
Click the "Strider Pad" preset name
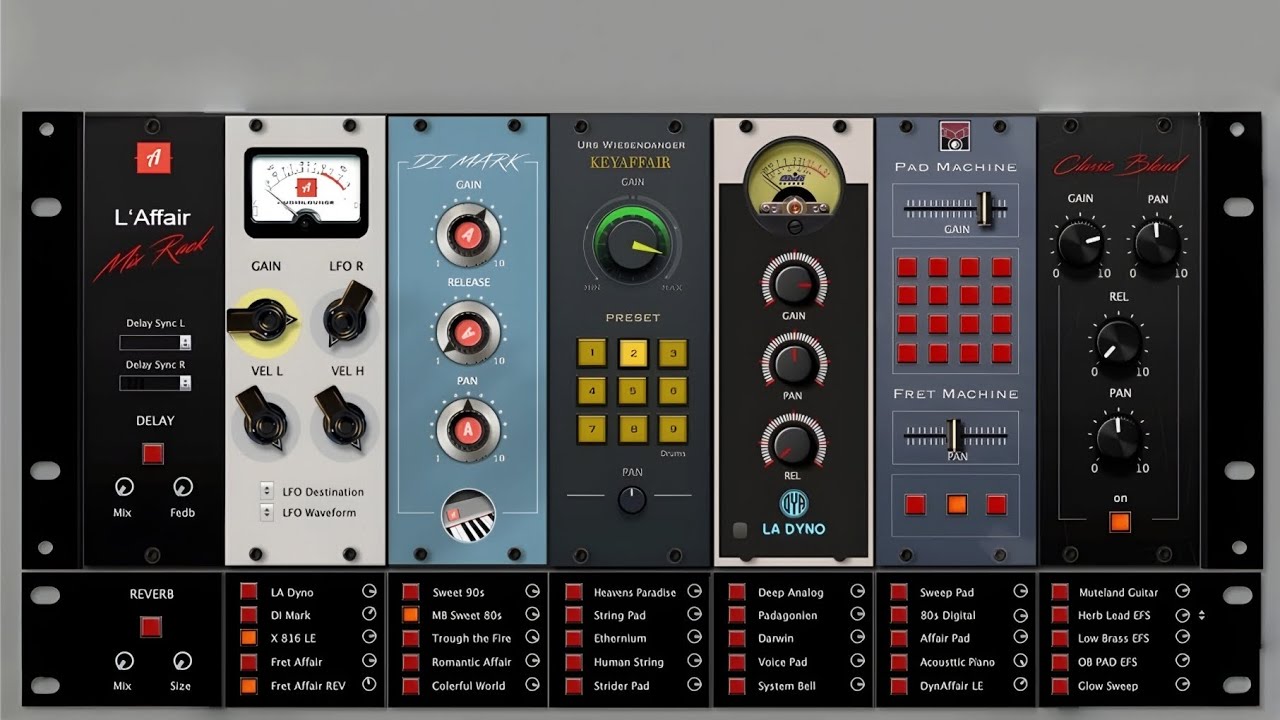tap(621, 686)
